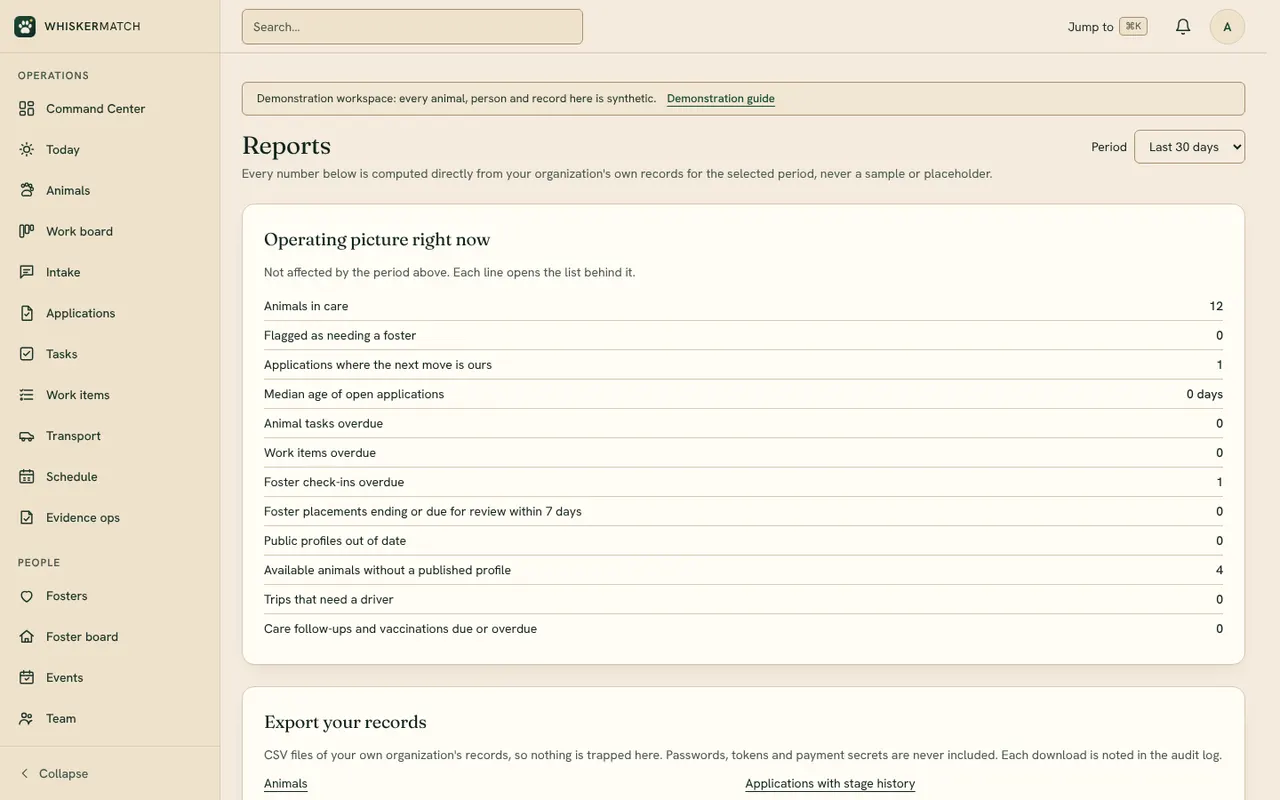Open notifications via the bell icon
This screenshot has width=1280, height=800.
pyautogui.click(x=1183, y=26)
